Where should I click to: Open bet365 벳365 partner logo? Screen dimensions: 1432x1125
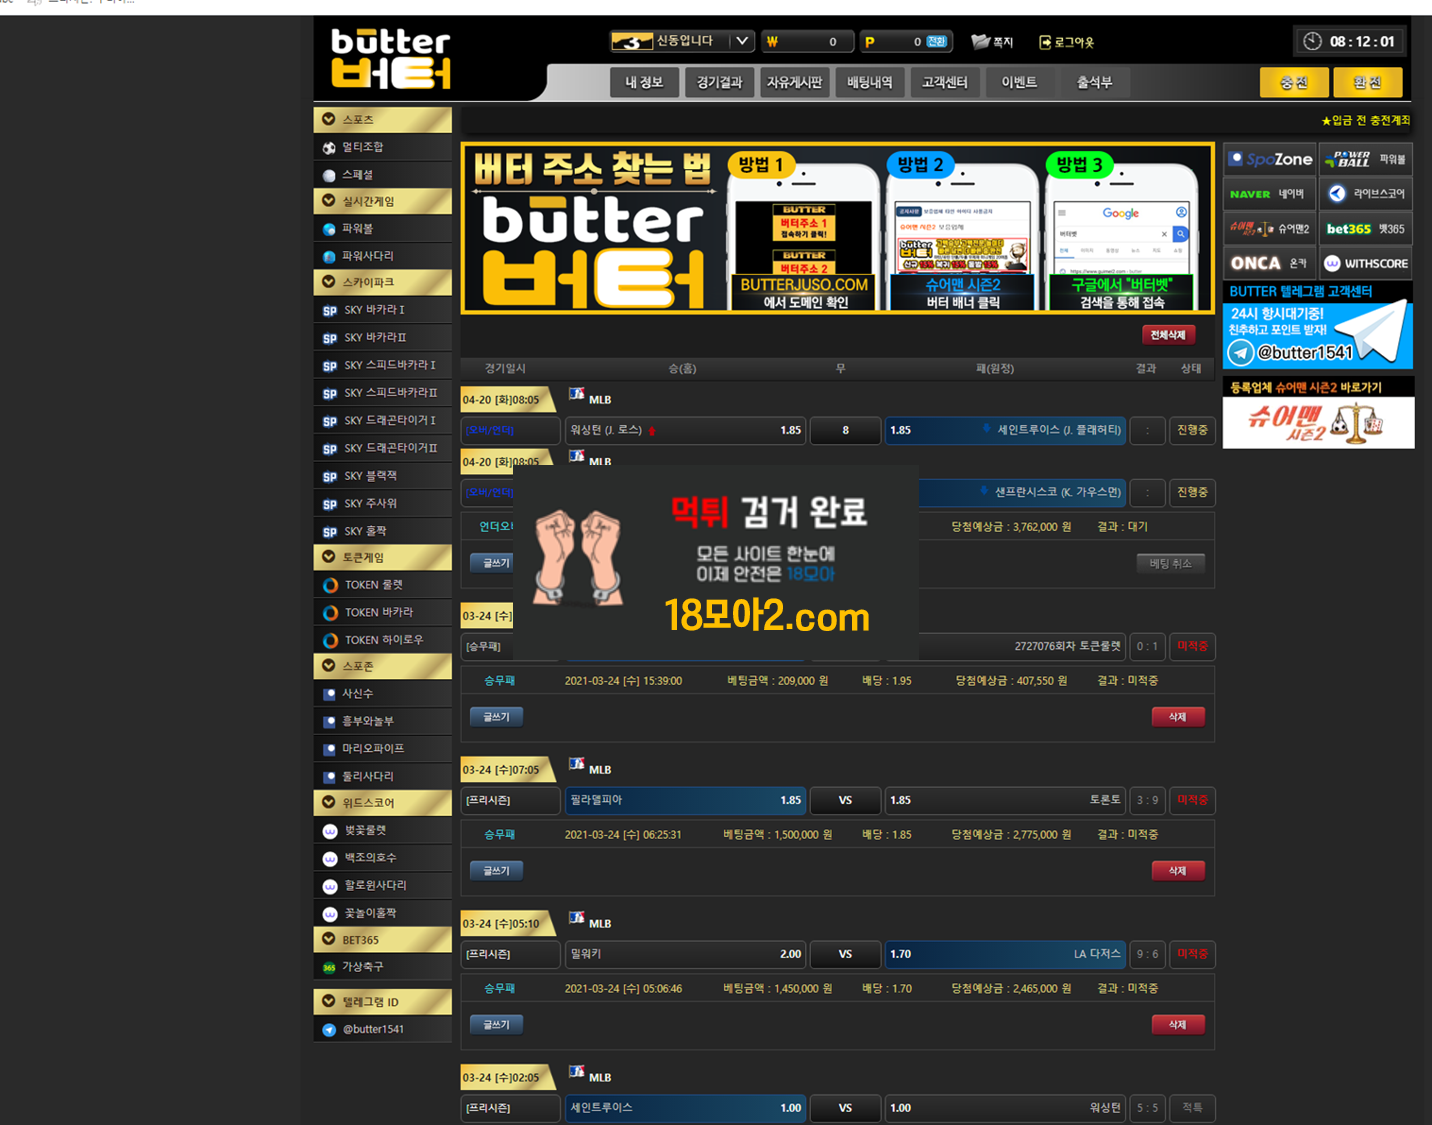pos(1366,229)
